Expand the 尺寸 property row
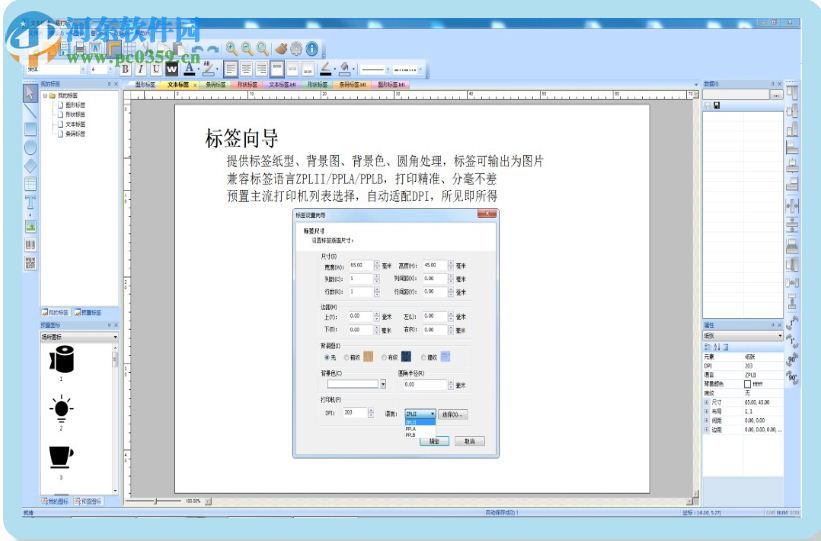The width and height of the screenshot is (821, 541). tap(707, 402)
